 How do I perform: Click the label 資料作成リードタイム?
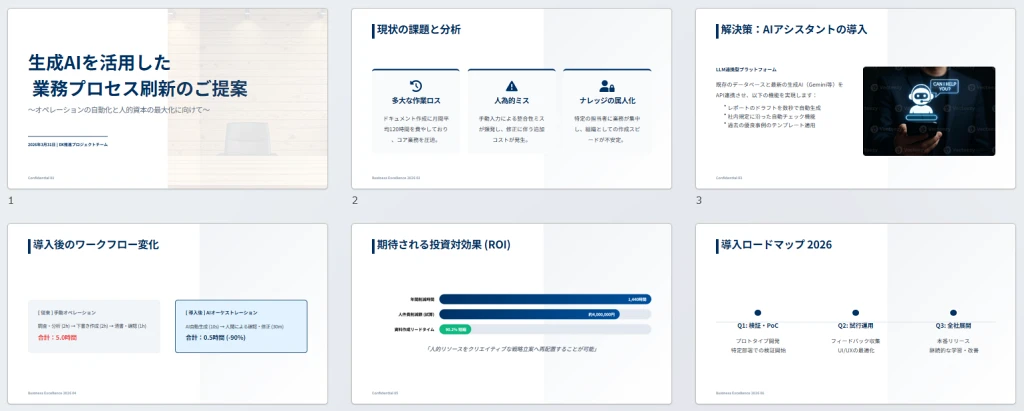tap(415, 329)
